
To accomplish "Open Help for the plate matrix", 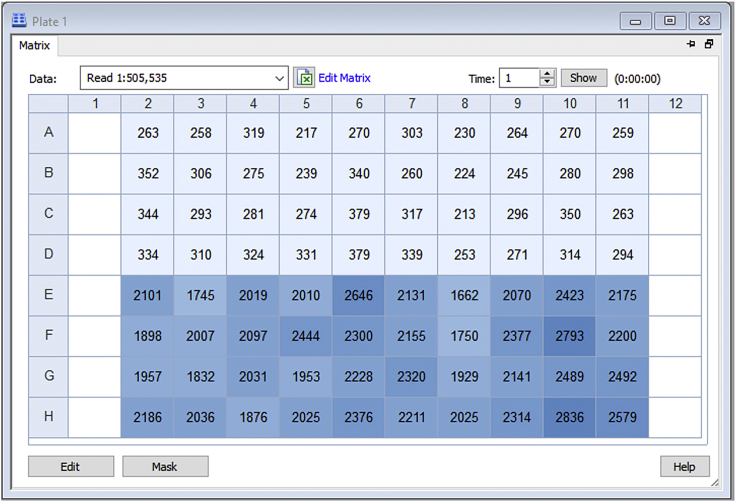I will click(x=684, y=466).
